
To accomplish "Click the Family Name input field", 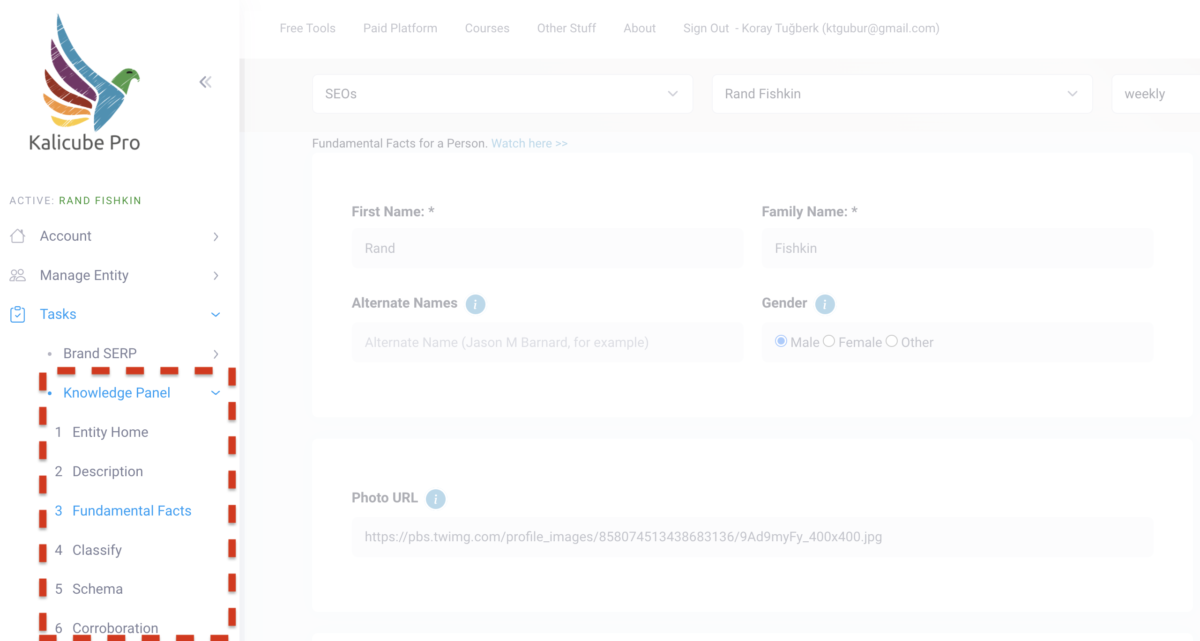I will [957, 248].
